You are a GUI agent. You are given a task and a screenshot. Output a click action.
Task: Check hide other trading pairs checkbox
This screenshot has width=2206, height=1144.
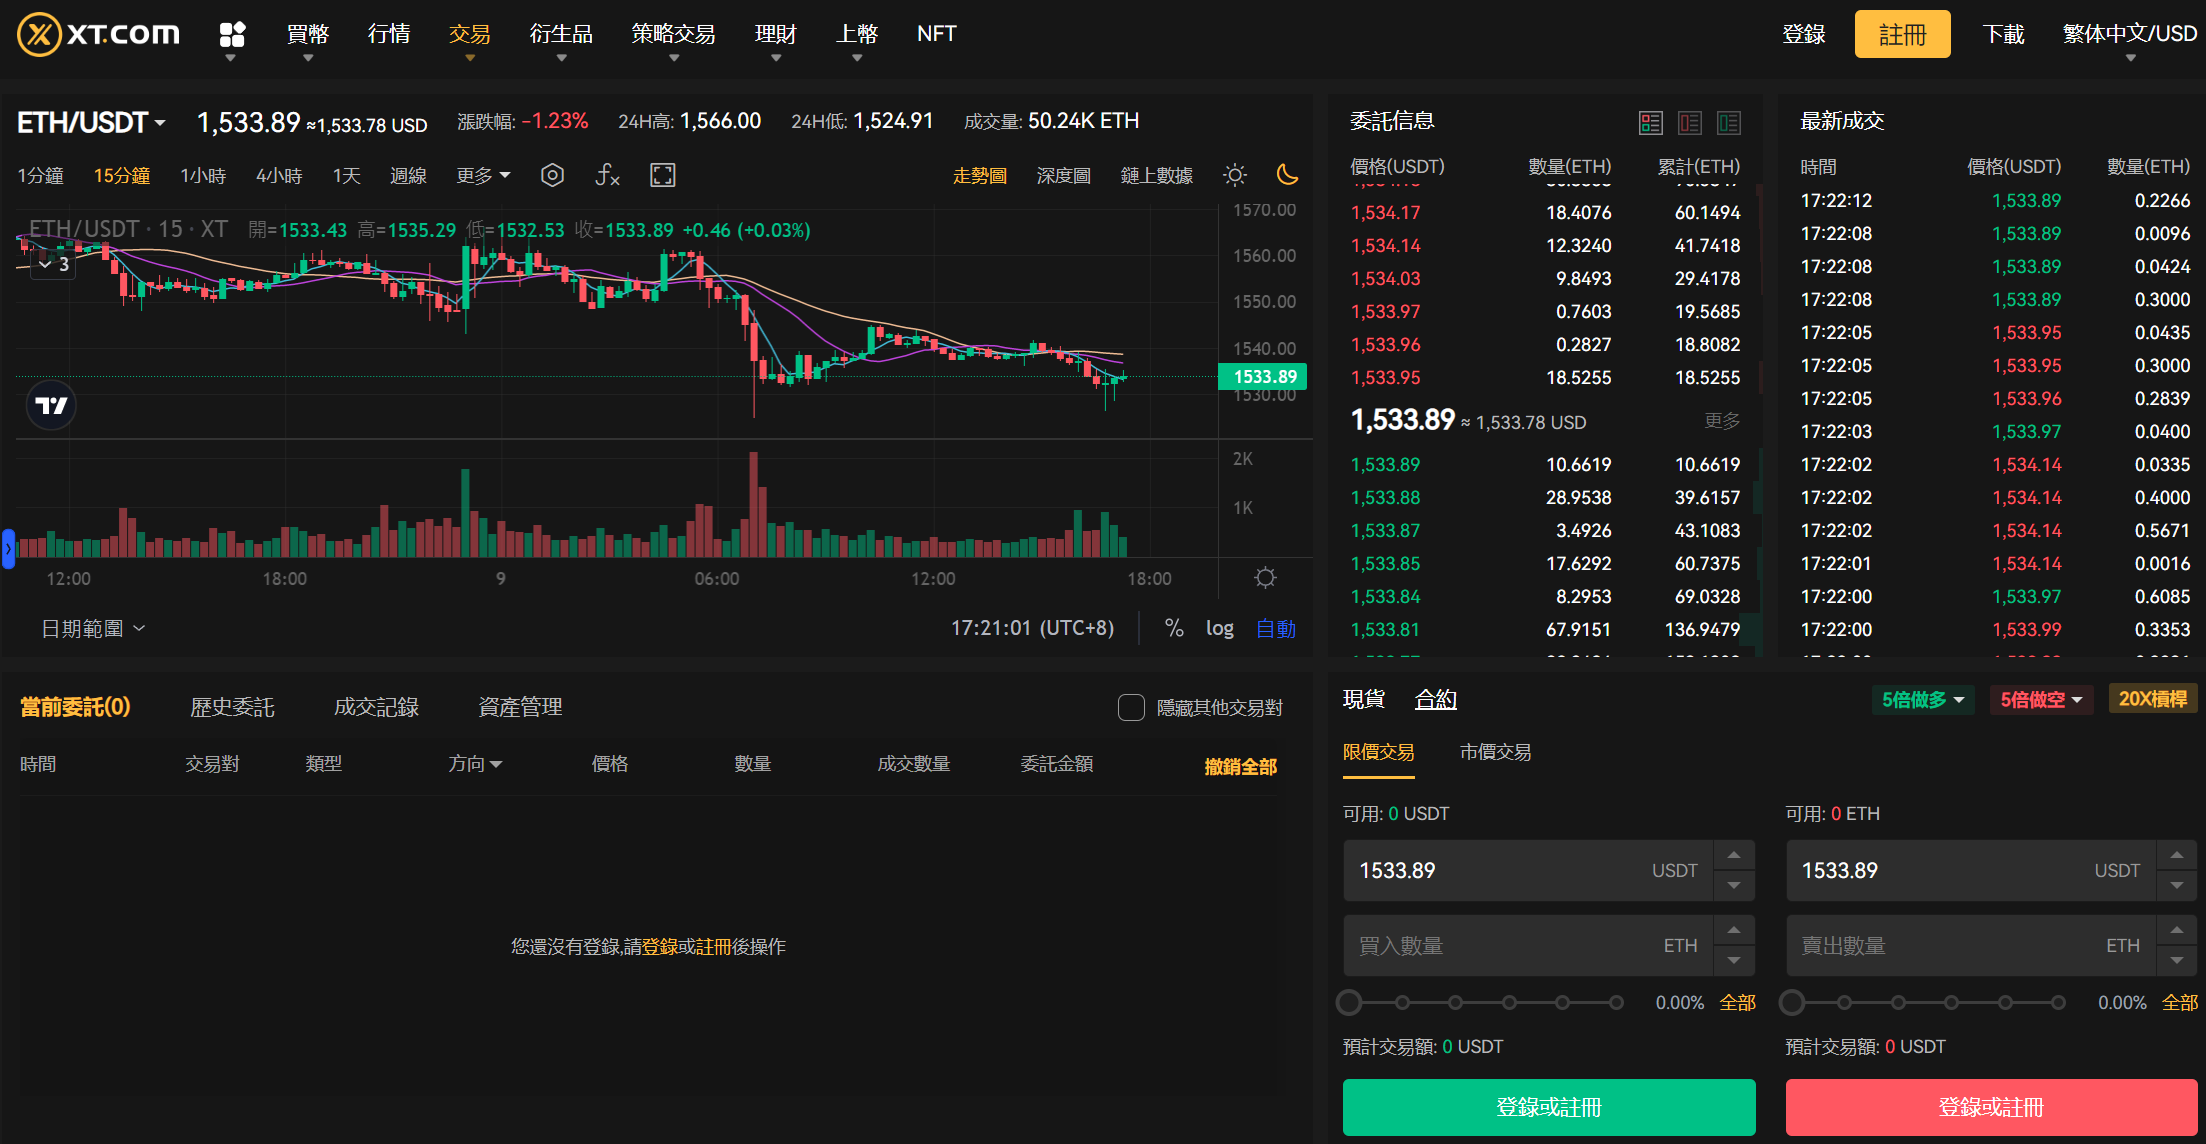coord(1131,708)
